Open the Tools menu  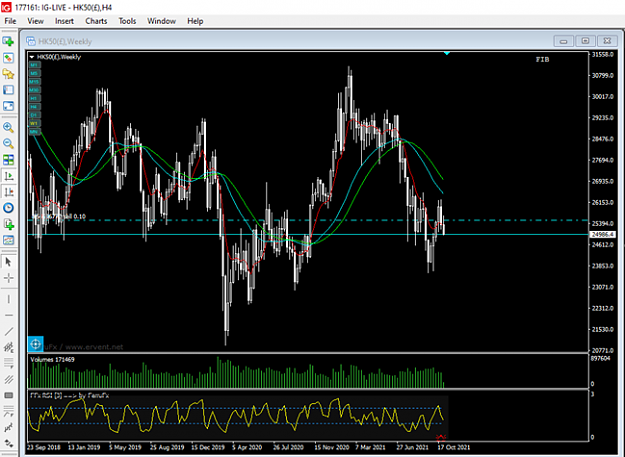coord(127,21)
